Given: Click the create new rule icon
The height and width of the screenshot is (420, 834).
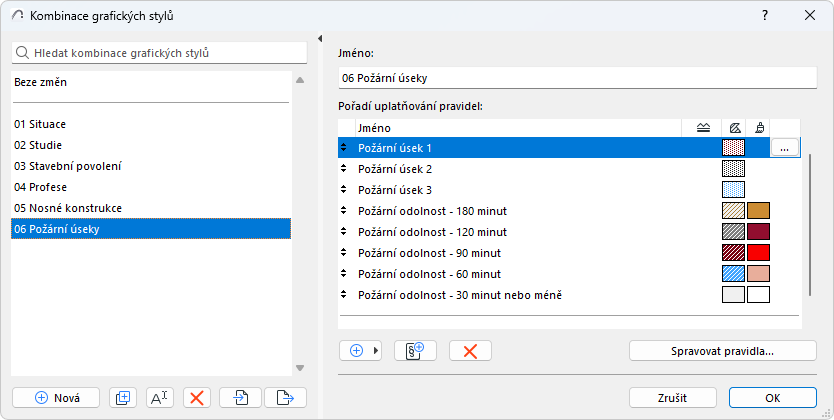Looking at the screenshot, I should click(x=415, y=350).
